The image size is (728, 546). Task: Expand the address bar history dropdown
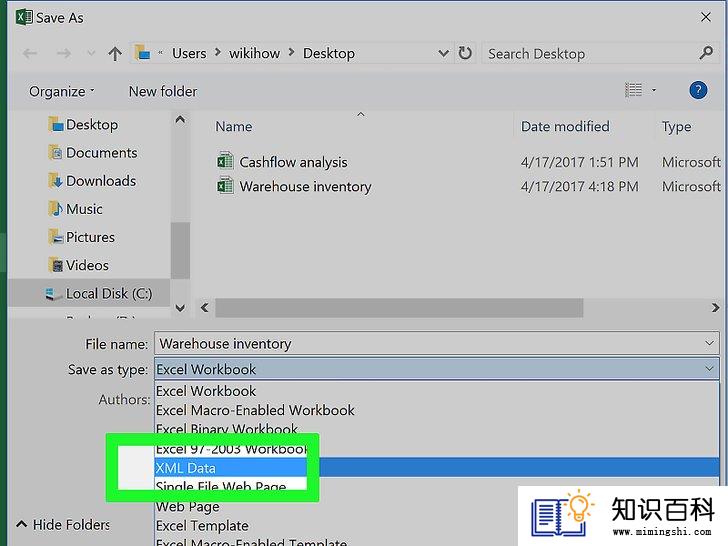click(443, 53)
